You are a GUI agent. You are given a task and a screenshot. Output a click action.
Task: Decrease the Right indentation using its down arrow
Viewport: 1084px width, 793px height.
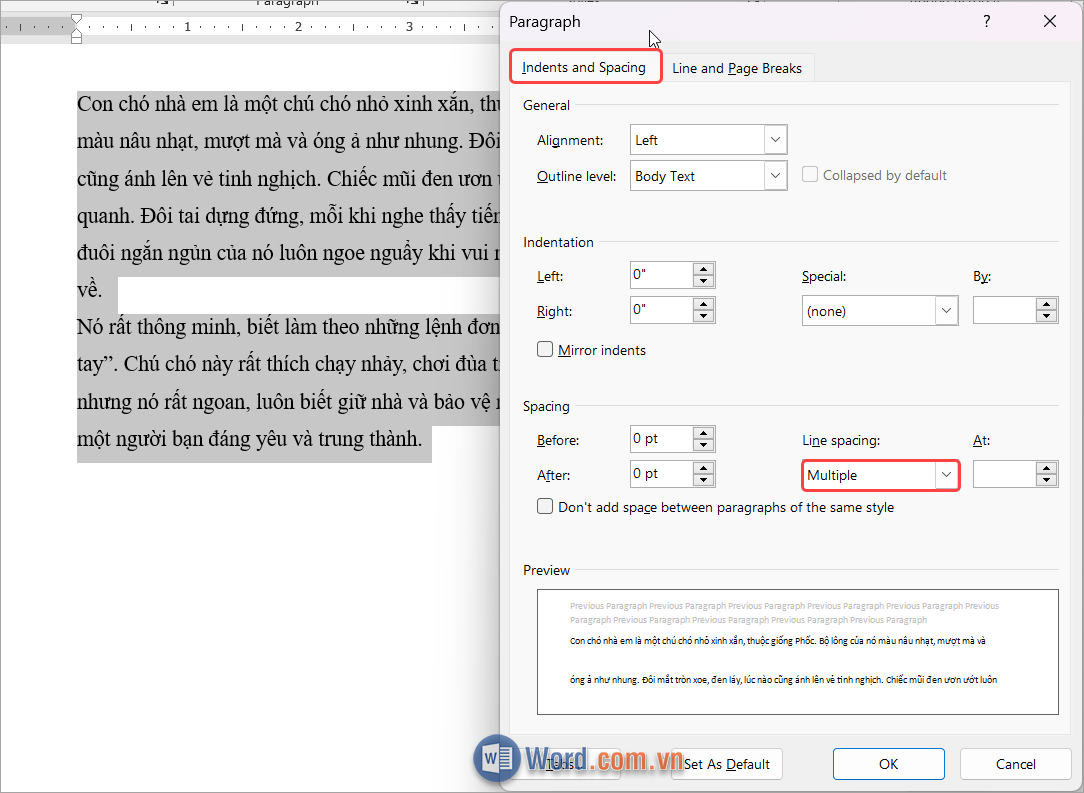coord(703,316)
